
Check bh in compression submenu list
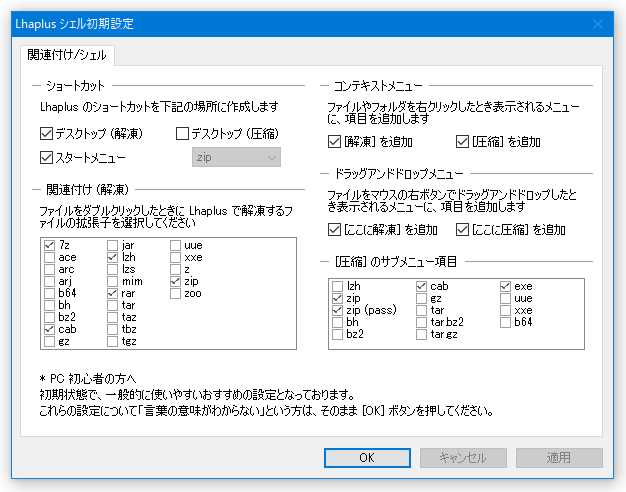point(337,322)
